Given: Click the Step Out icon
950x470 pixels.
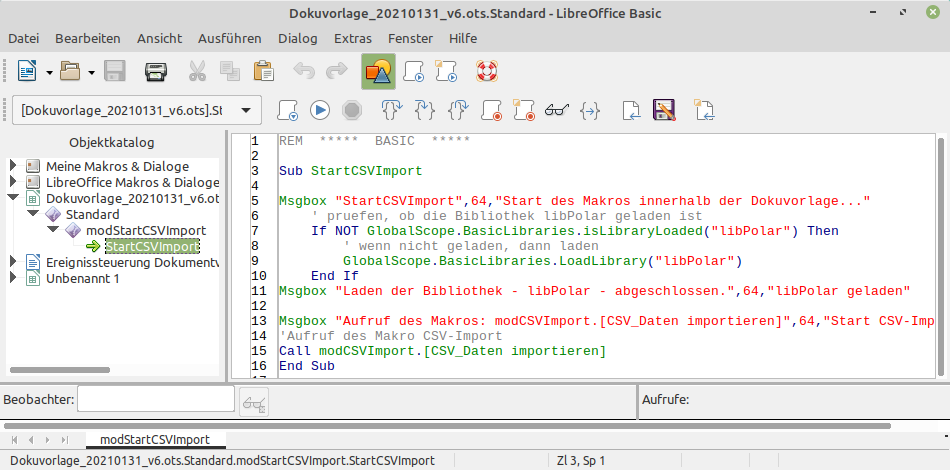Looking at the screenshot, I should click(x=458, y=110).
